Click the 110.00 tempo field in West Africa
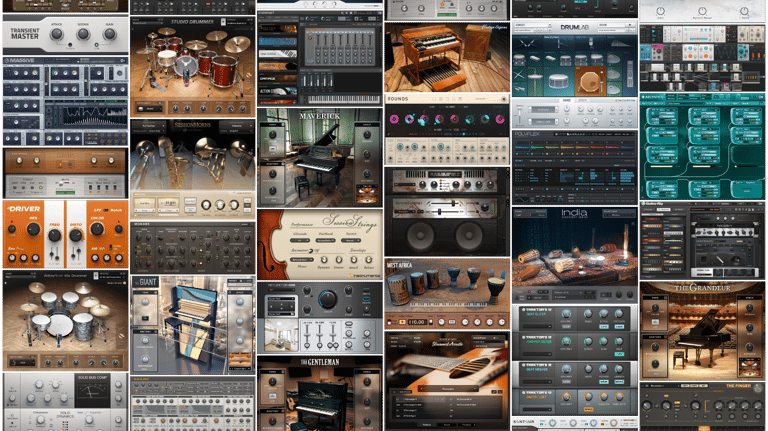 416,322
